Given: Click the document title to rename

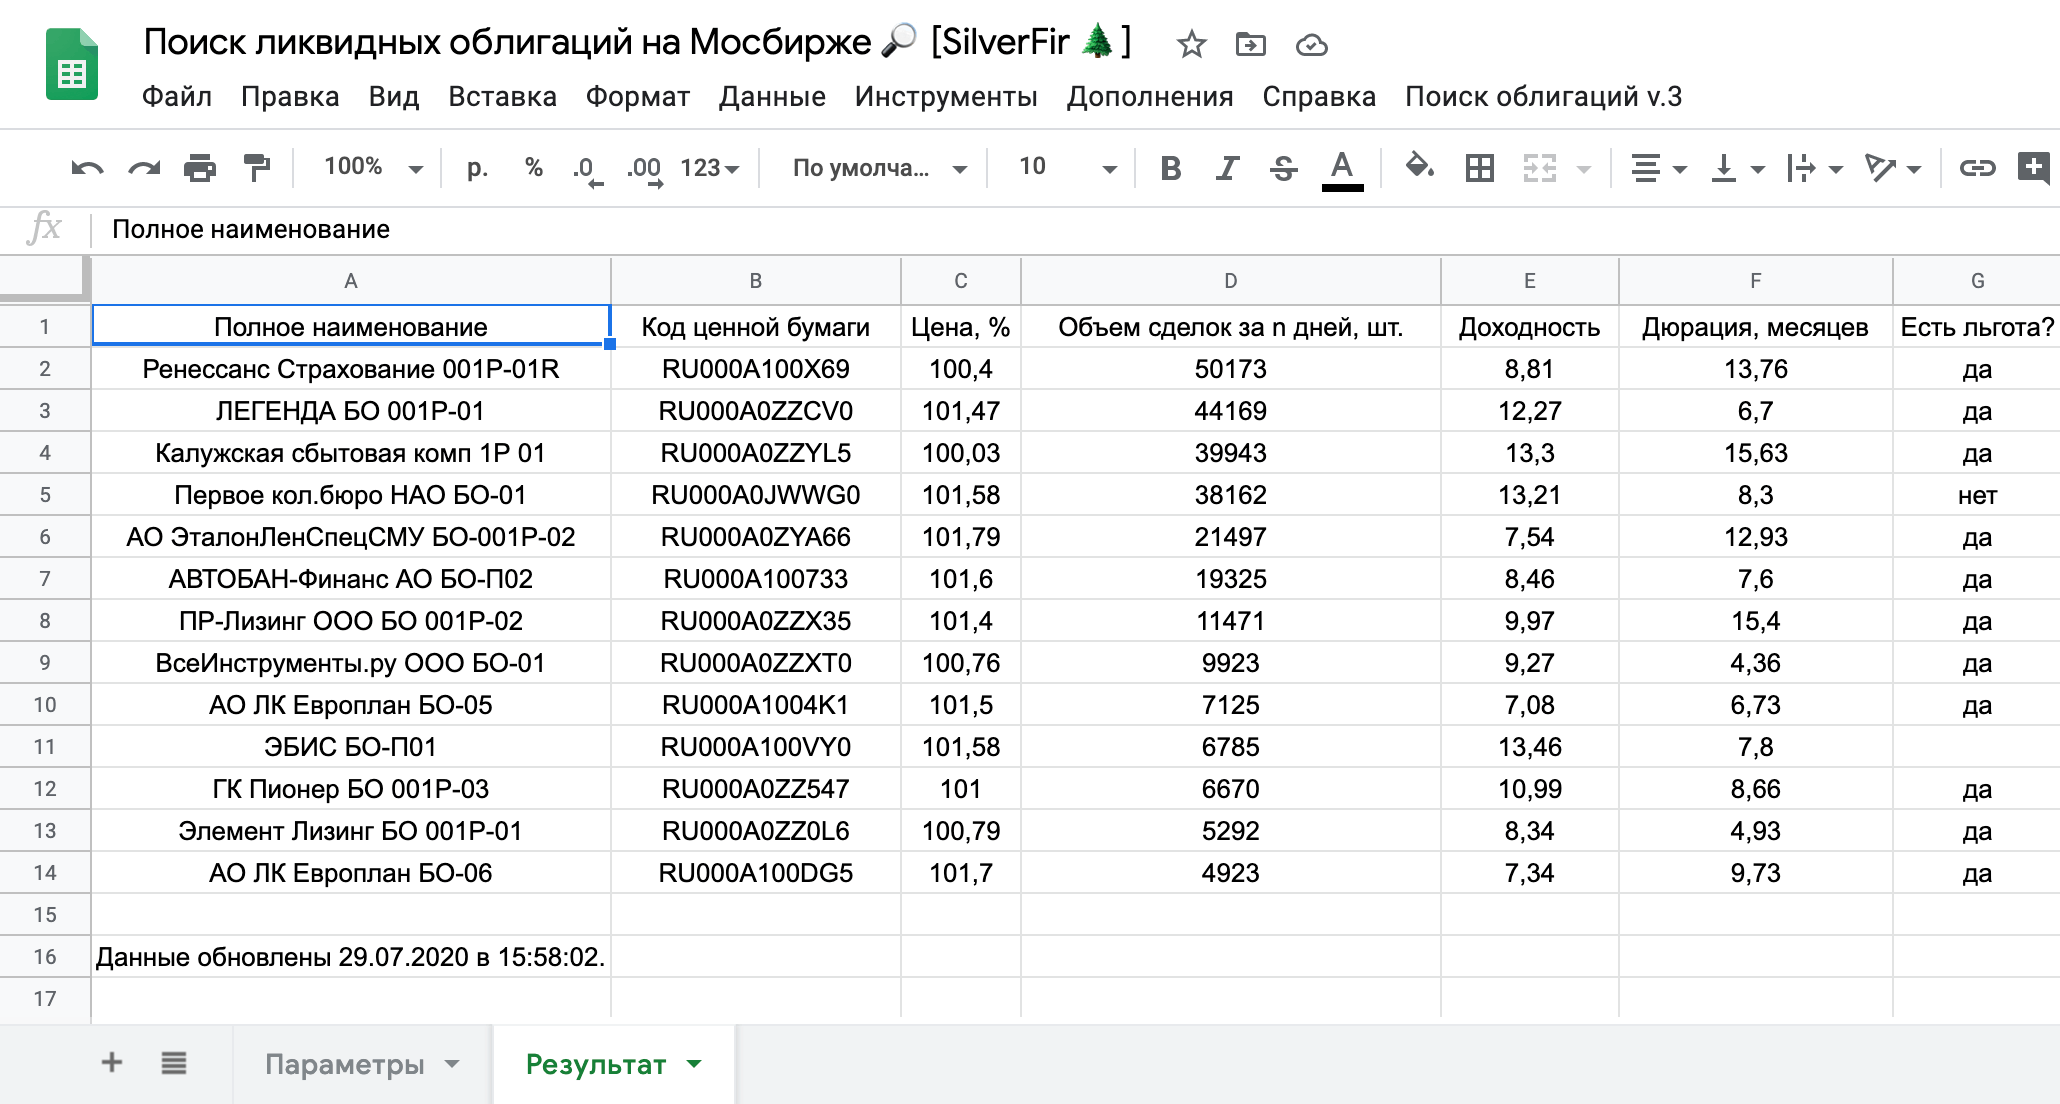Looking at the screenshot, I should click(x=638, y=42).
